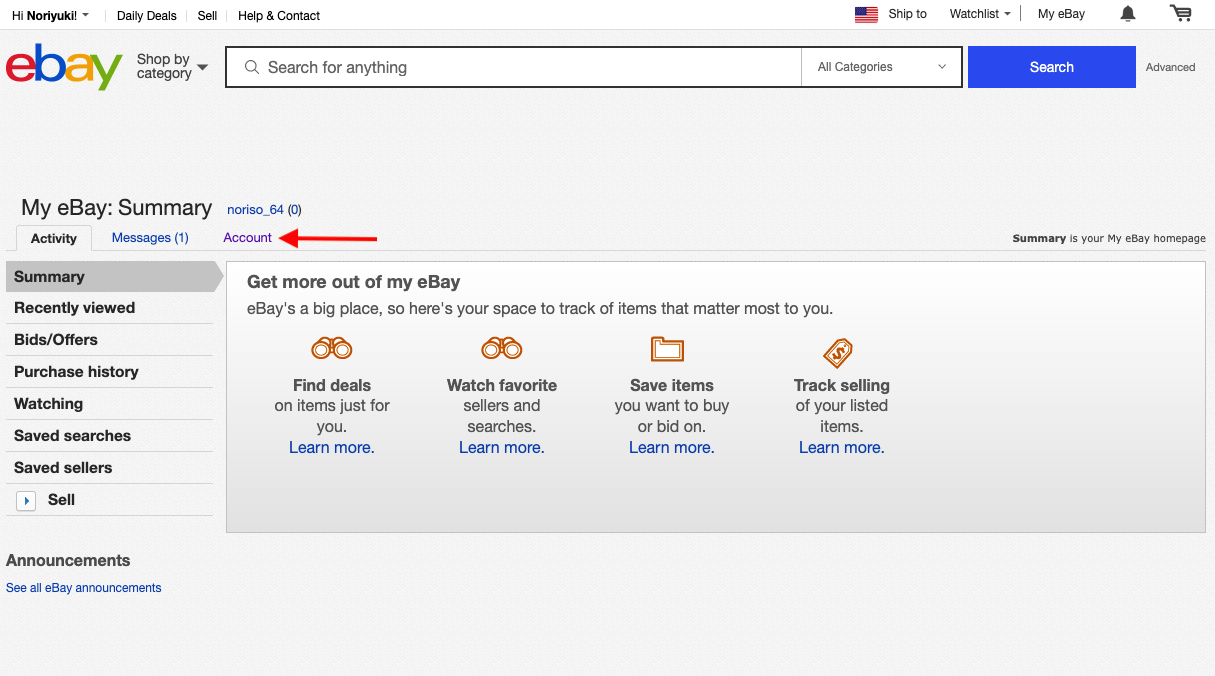Click the Announcements heading

point(68,561)
